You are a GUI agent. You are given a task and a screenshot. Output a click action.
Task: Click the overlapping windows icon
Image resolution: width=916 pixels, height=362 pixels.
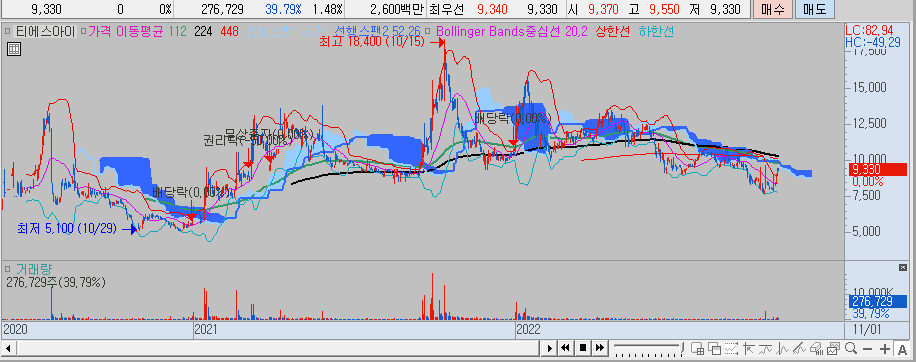pyautogui.click(x=714, y=349)
